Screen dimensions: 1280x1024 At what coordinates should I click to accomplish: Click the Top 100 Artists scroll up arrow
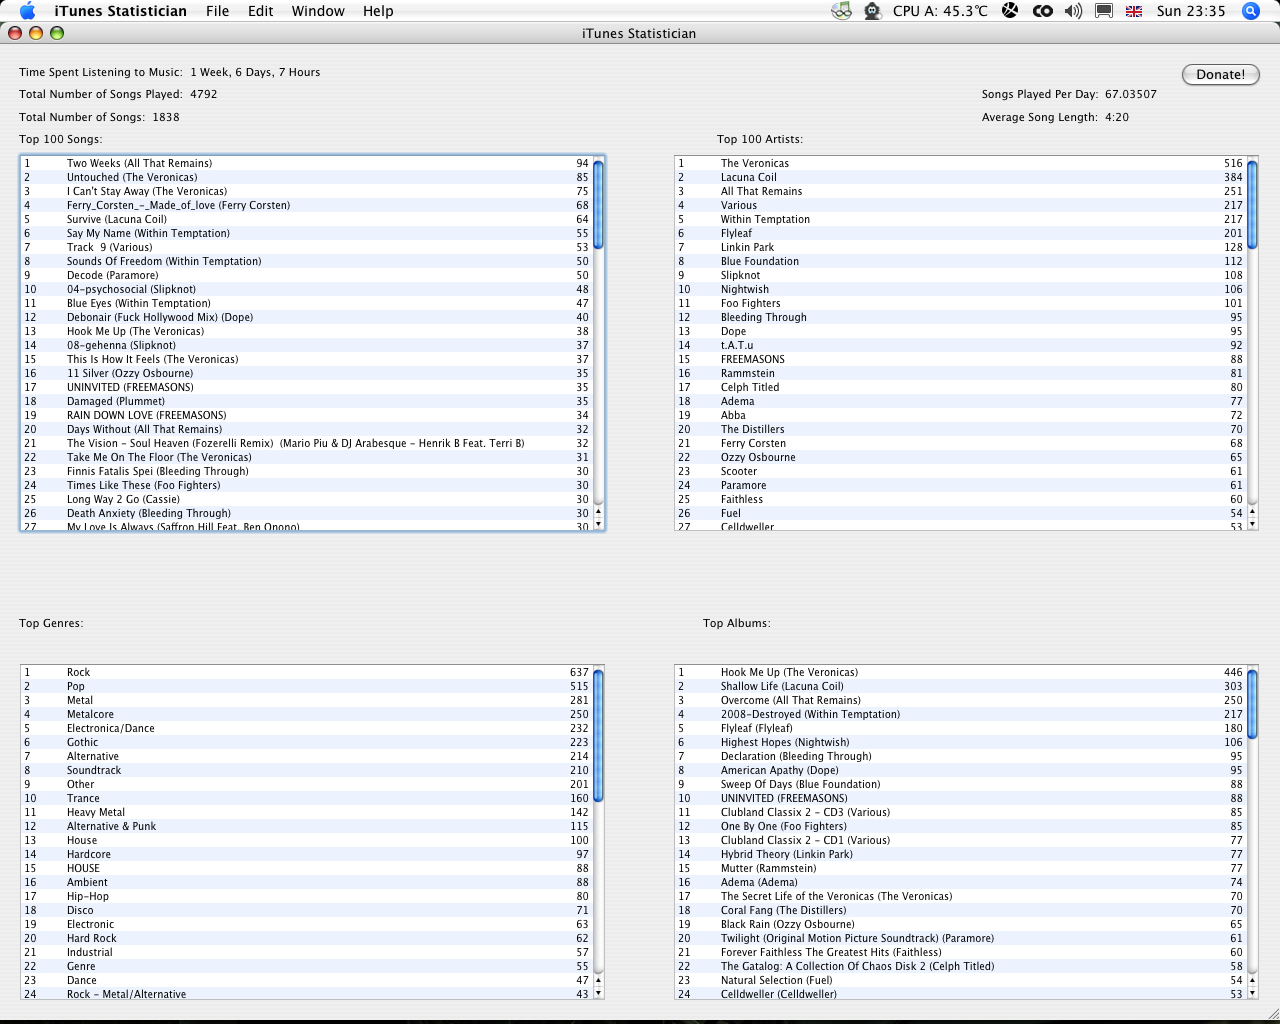click(x=1252, y=512)
